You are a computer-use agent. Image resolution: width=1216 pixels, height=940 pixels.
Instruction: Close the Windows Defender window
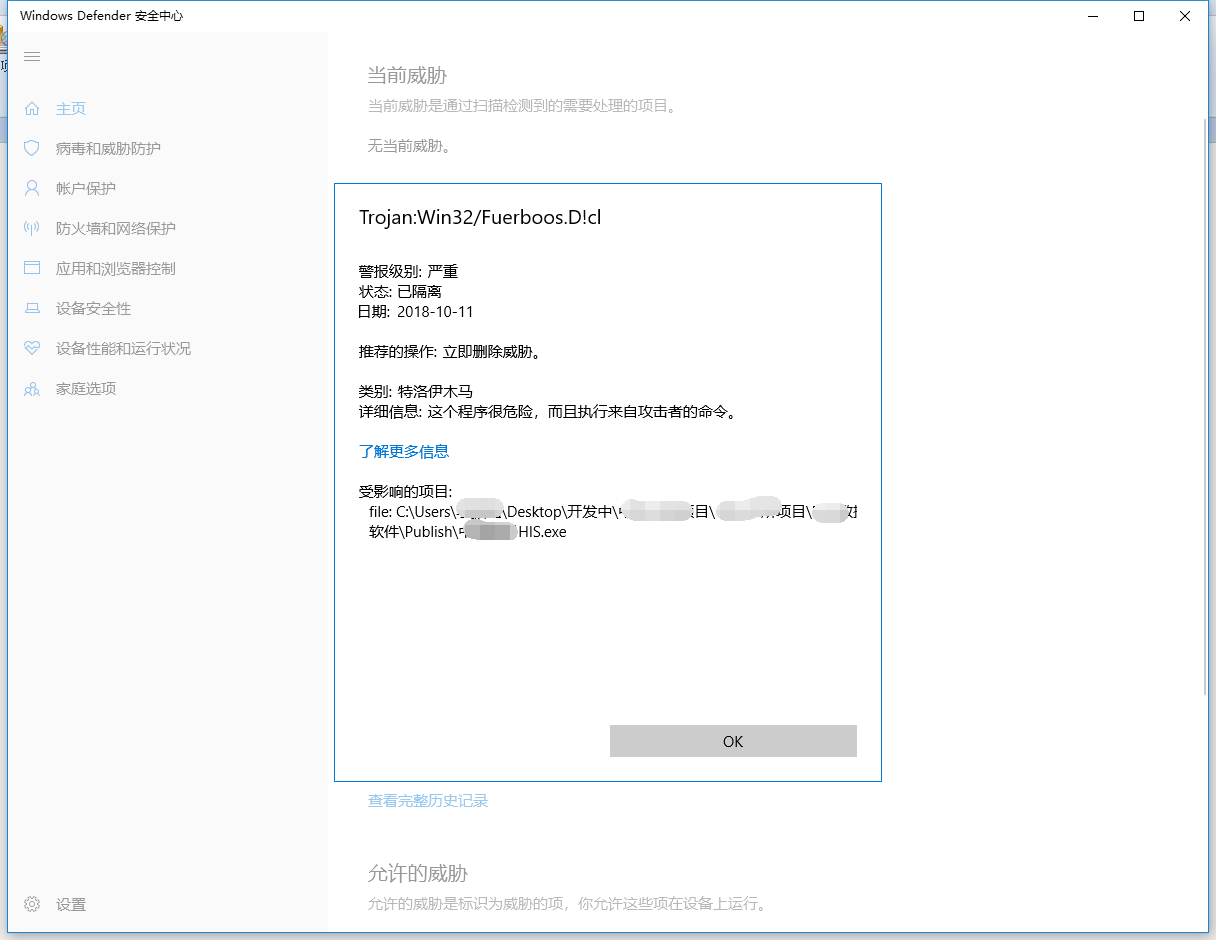click(1184, 16)
